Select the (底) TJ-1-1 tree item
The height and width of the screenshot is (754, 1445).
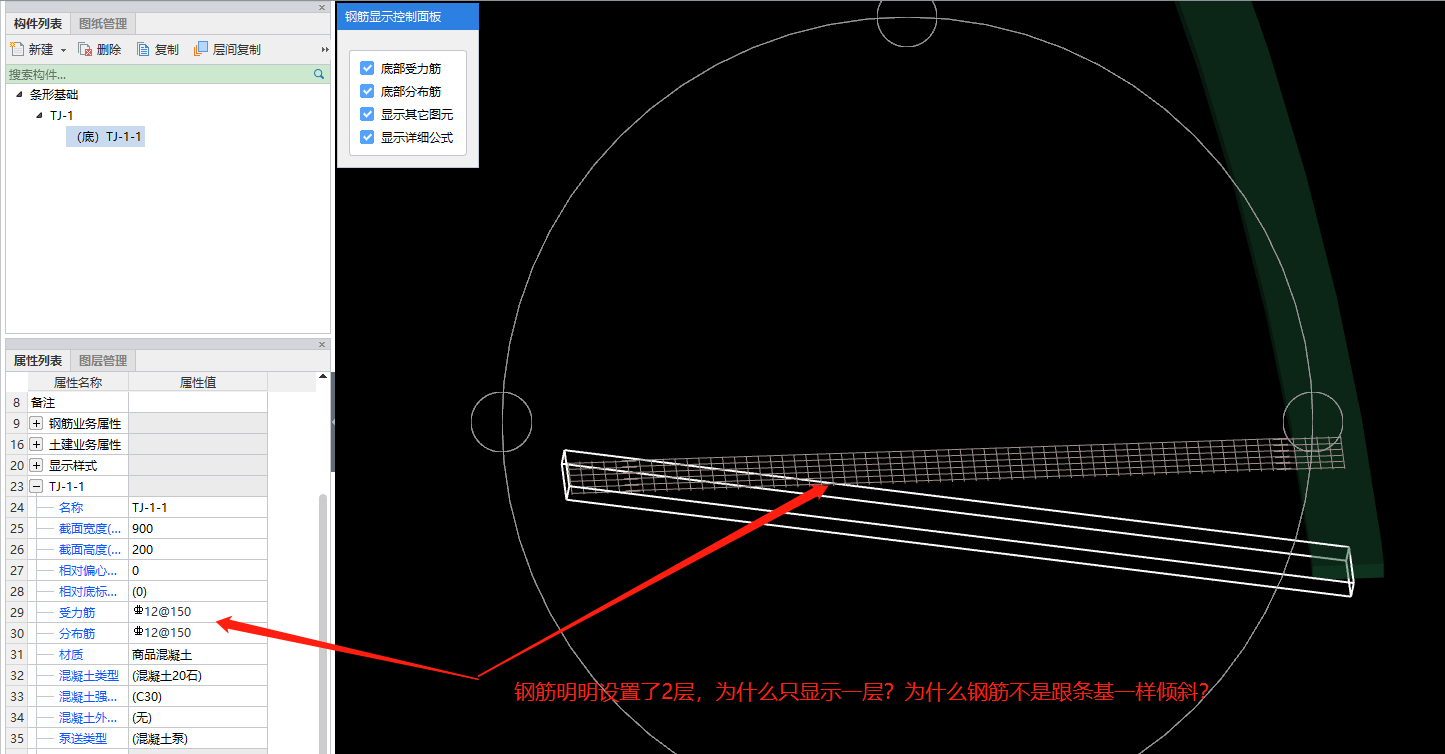[106, 136]
